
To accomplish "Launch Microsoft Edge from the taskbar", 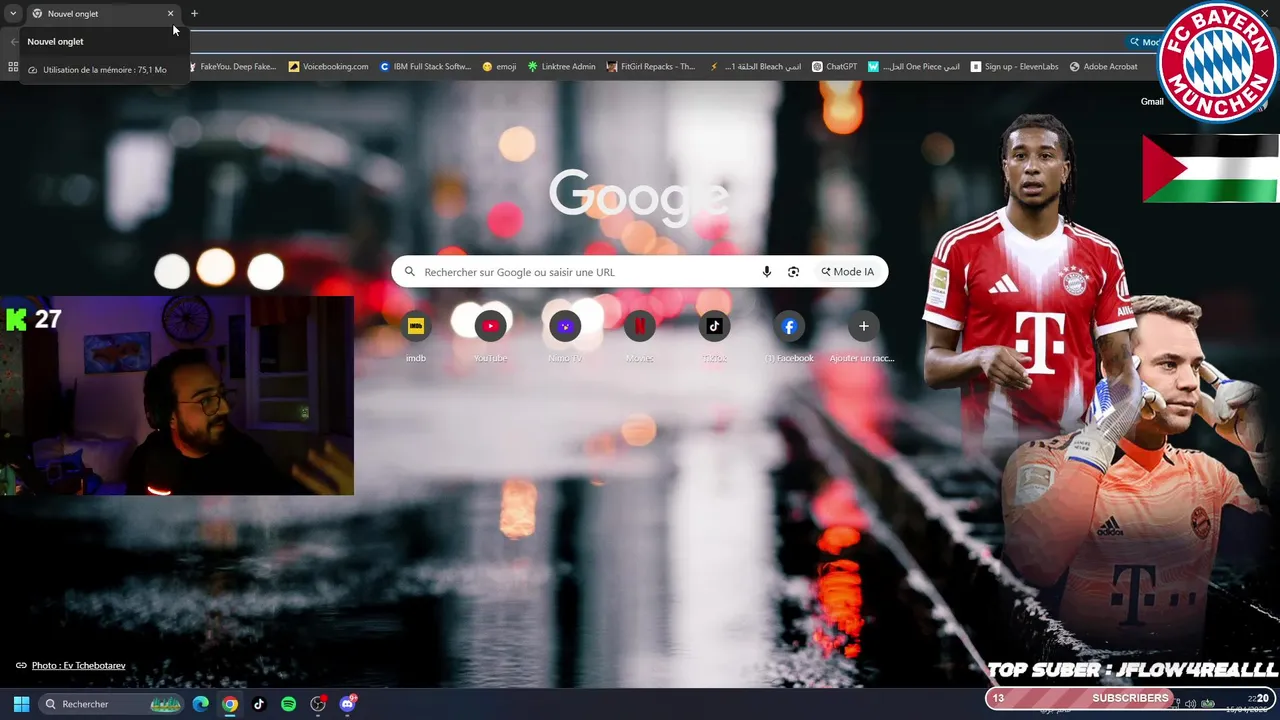I will 201,704.
